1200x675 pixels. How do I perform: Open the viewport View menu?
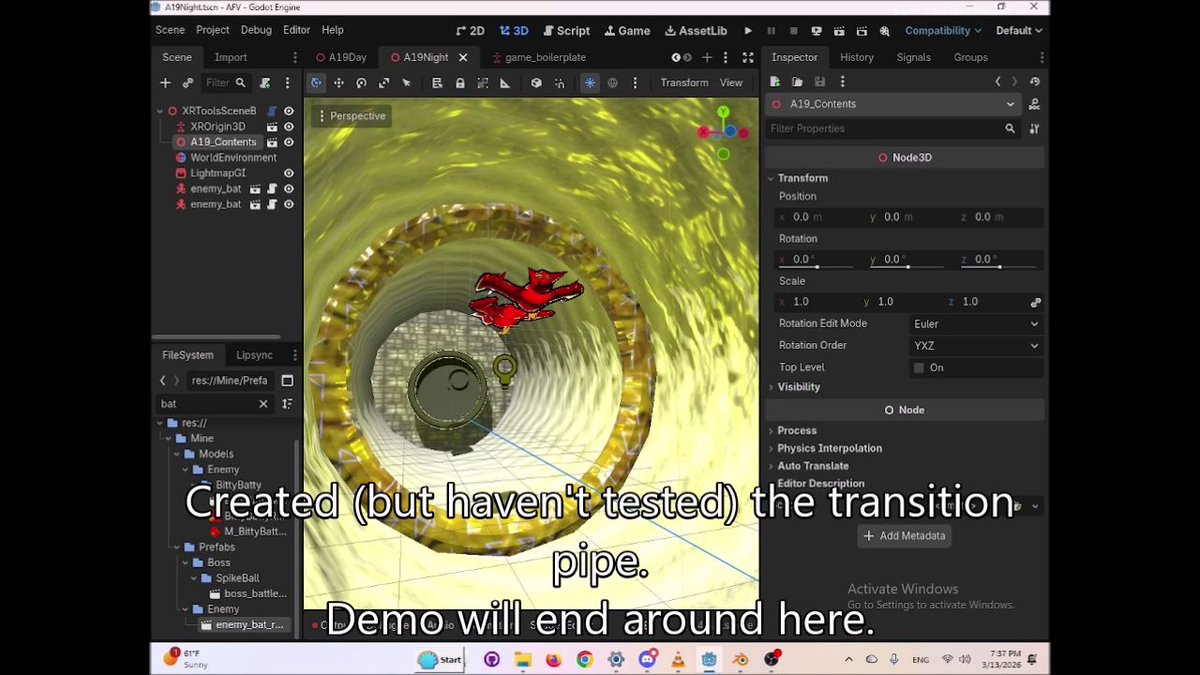click(x=731, y=83)
